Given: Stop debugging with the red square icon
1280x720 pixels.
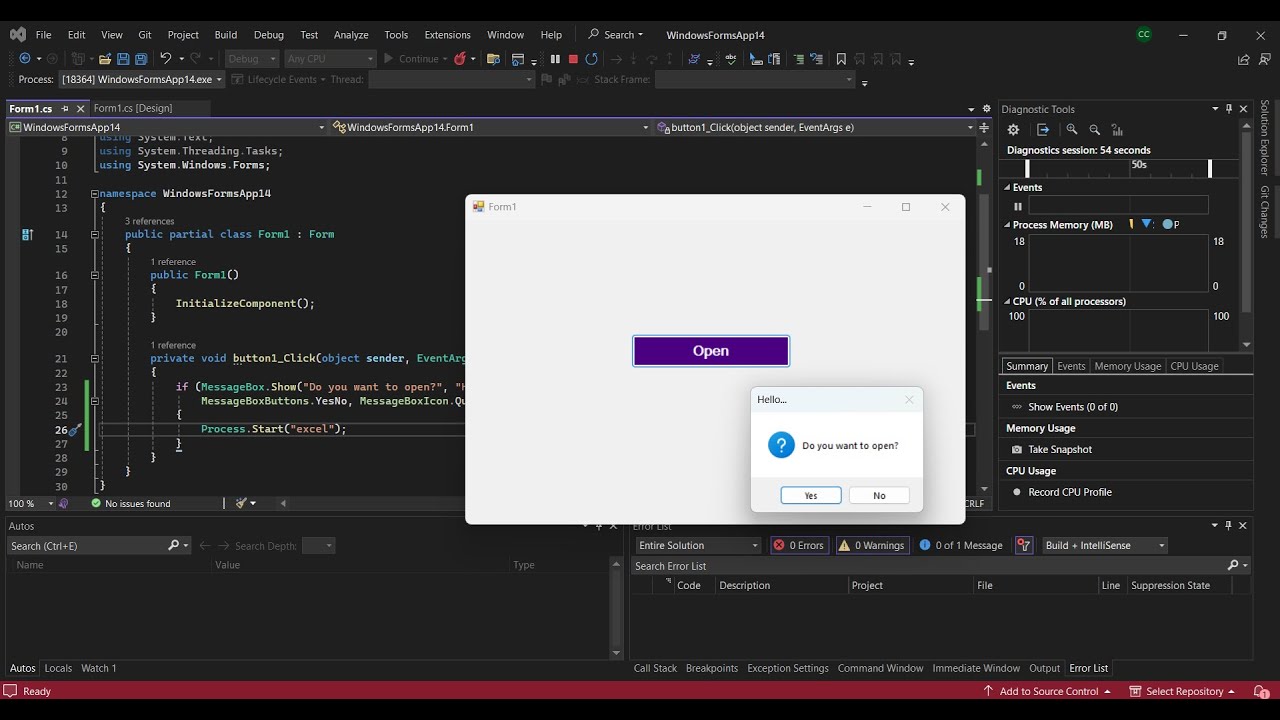Looking at the screenshot, I should coord(573,59).
